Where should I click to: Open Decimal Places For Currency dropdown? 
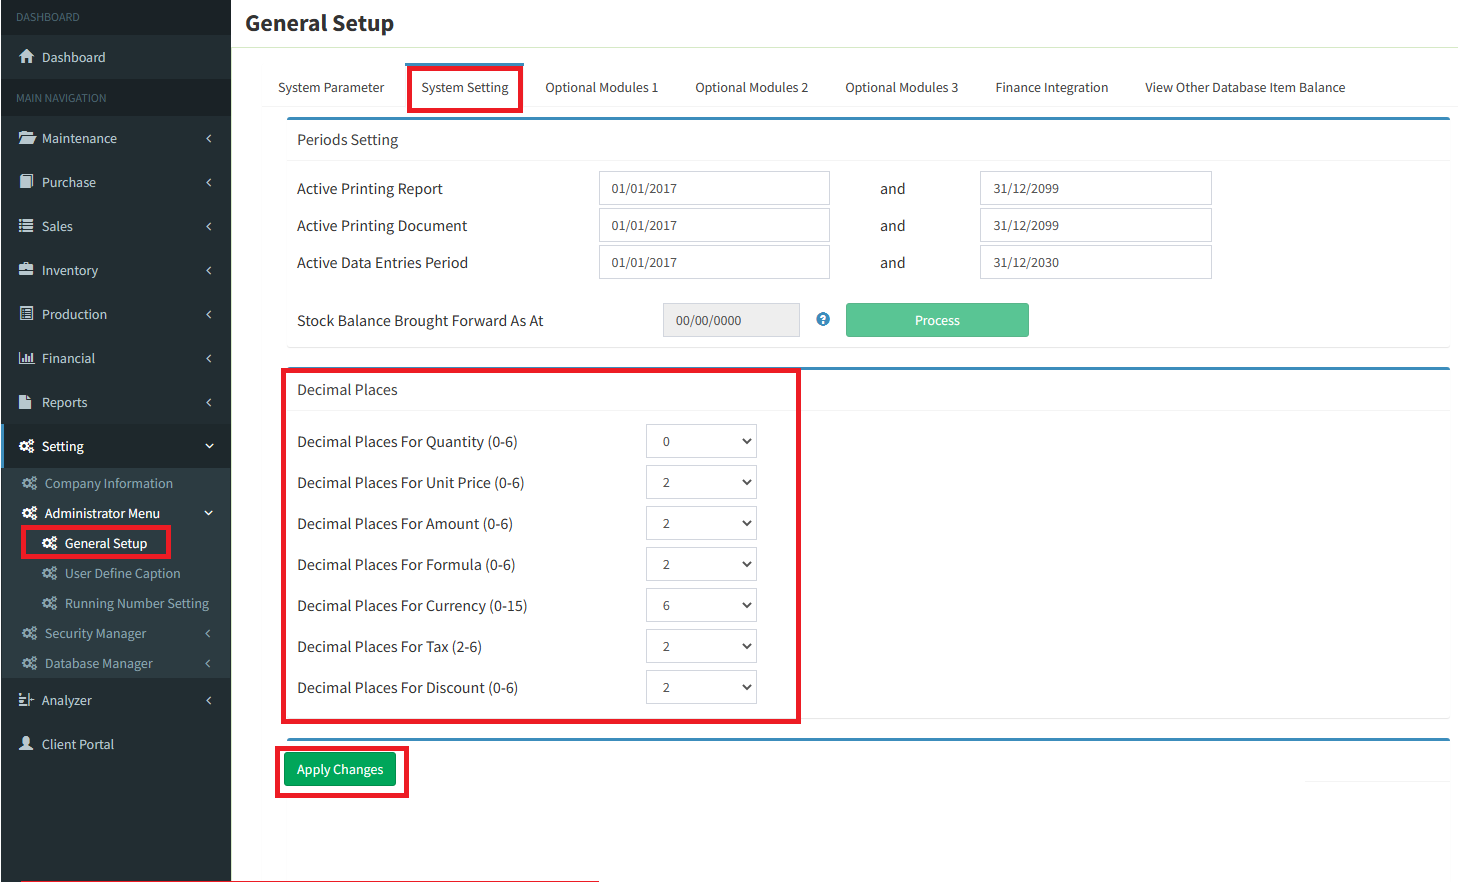[701, 605]
